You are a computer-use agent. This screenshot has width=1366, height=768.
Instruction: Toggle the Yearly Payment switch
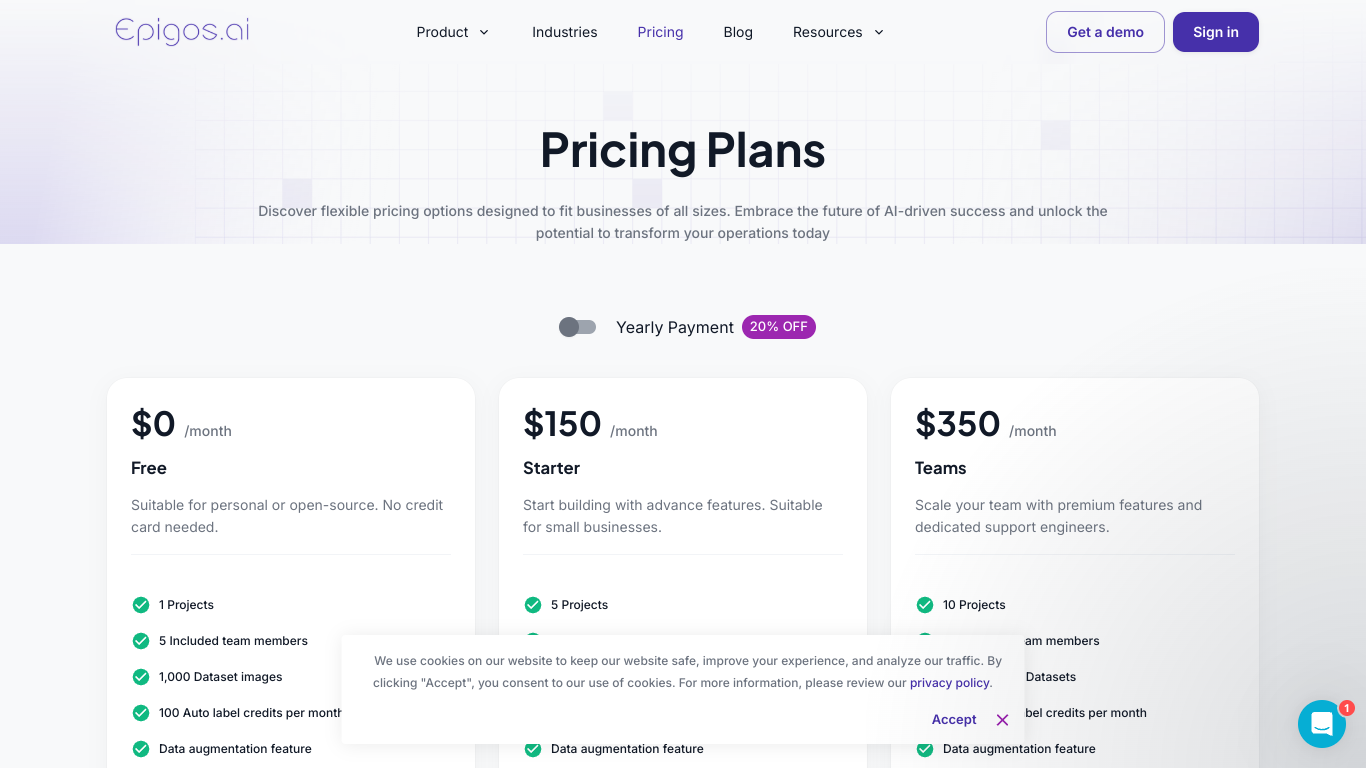[x=577, y=327]
